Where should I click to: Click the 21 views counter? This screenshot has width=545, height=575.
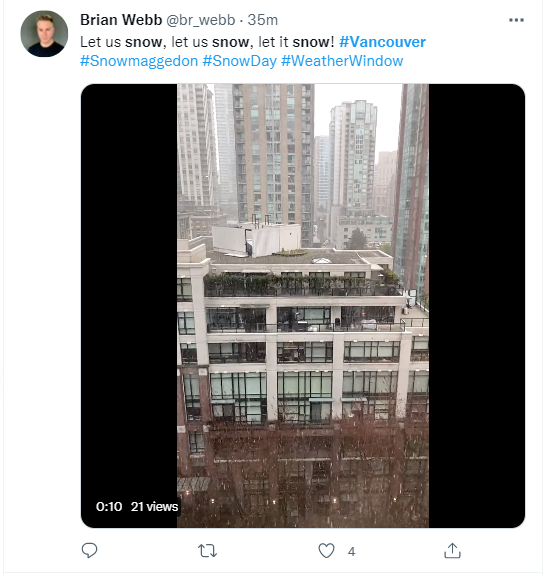coord(154,506)
